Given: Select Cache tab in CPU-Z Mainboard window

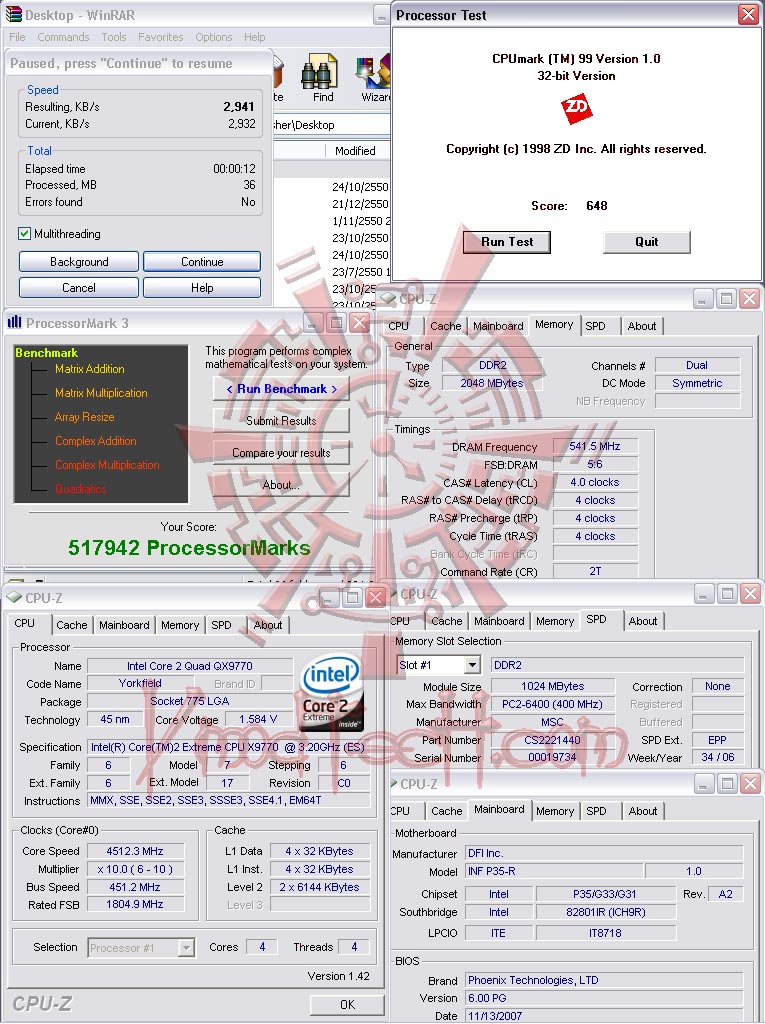Looking at the screenshot, I should (x=447, y=811).
